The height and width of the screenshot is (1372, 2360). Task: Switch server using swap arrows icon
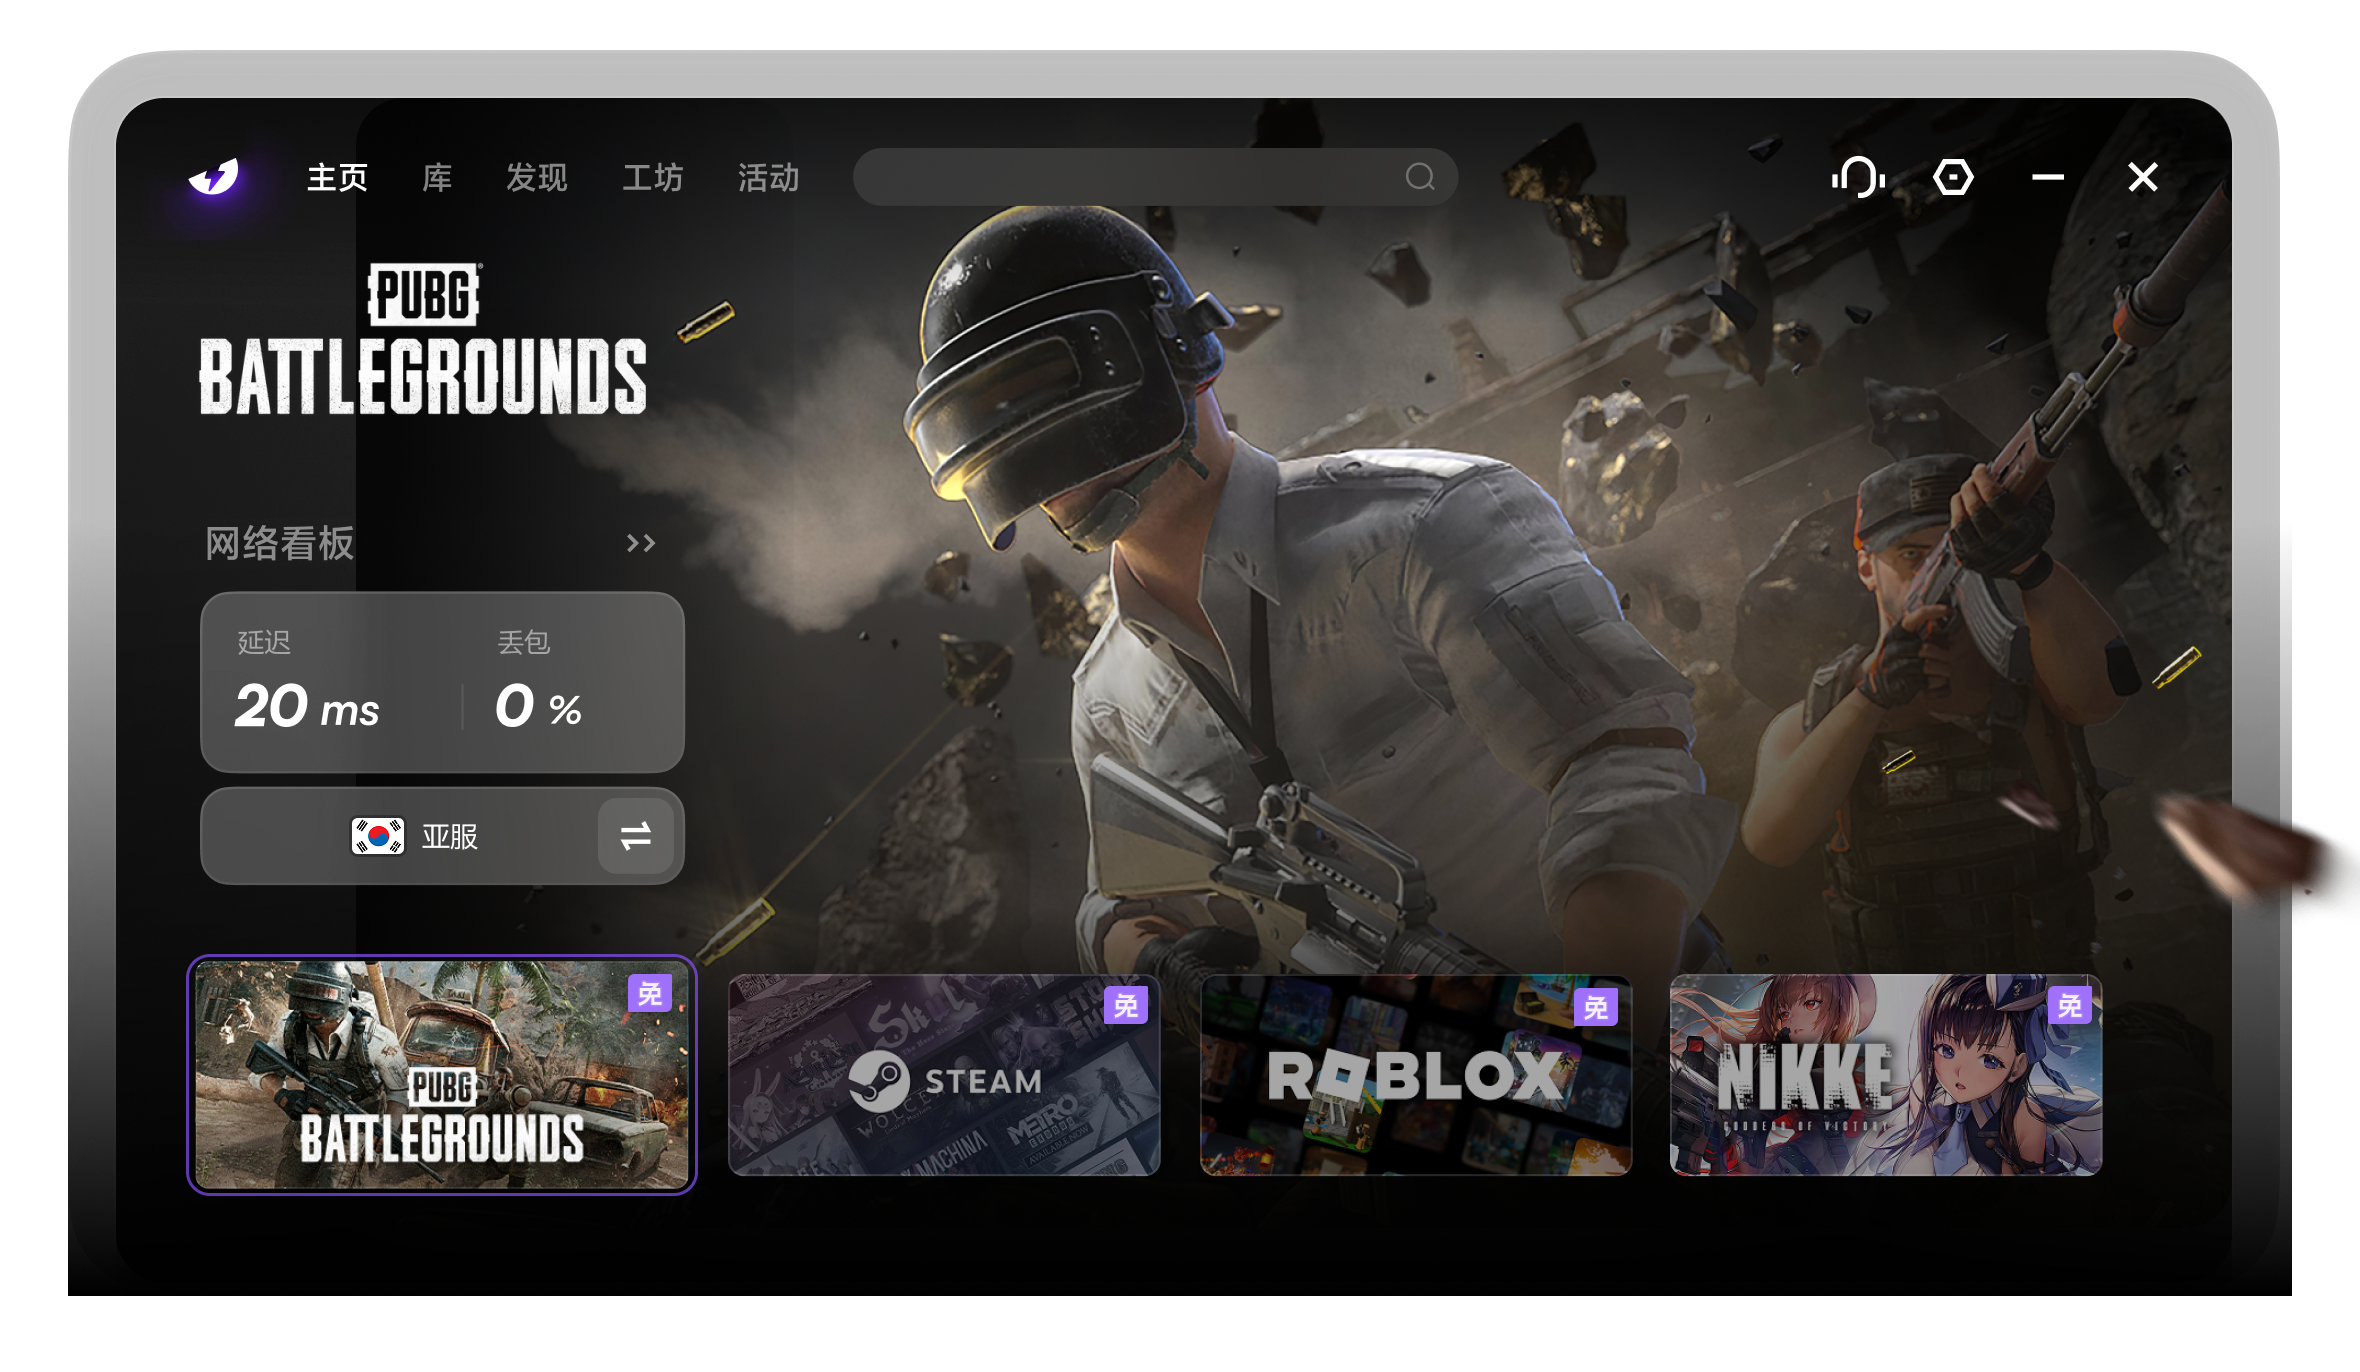[635, 836]
